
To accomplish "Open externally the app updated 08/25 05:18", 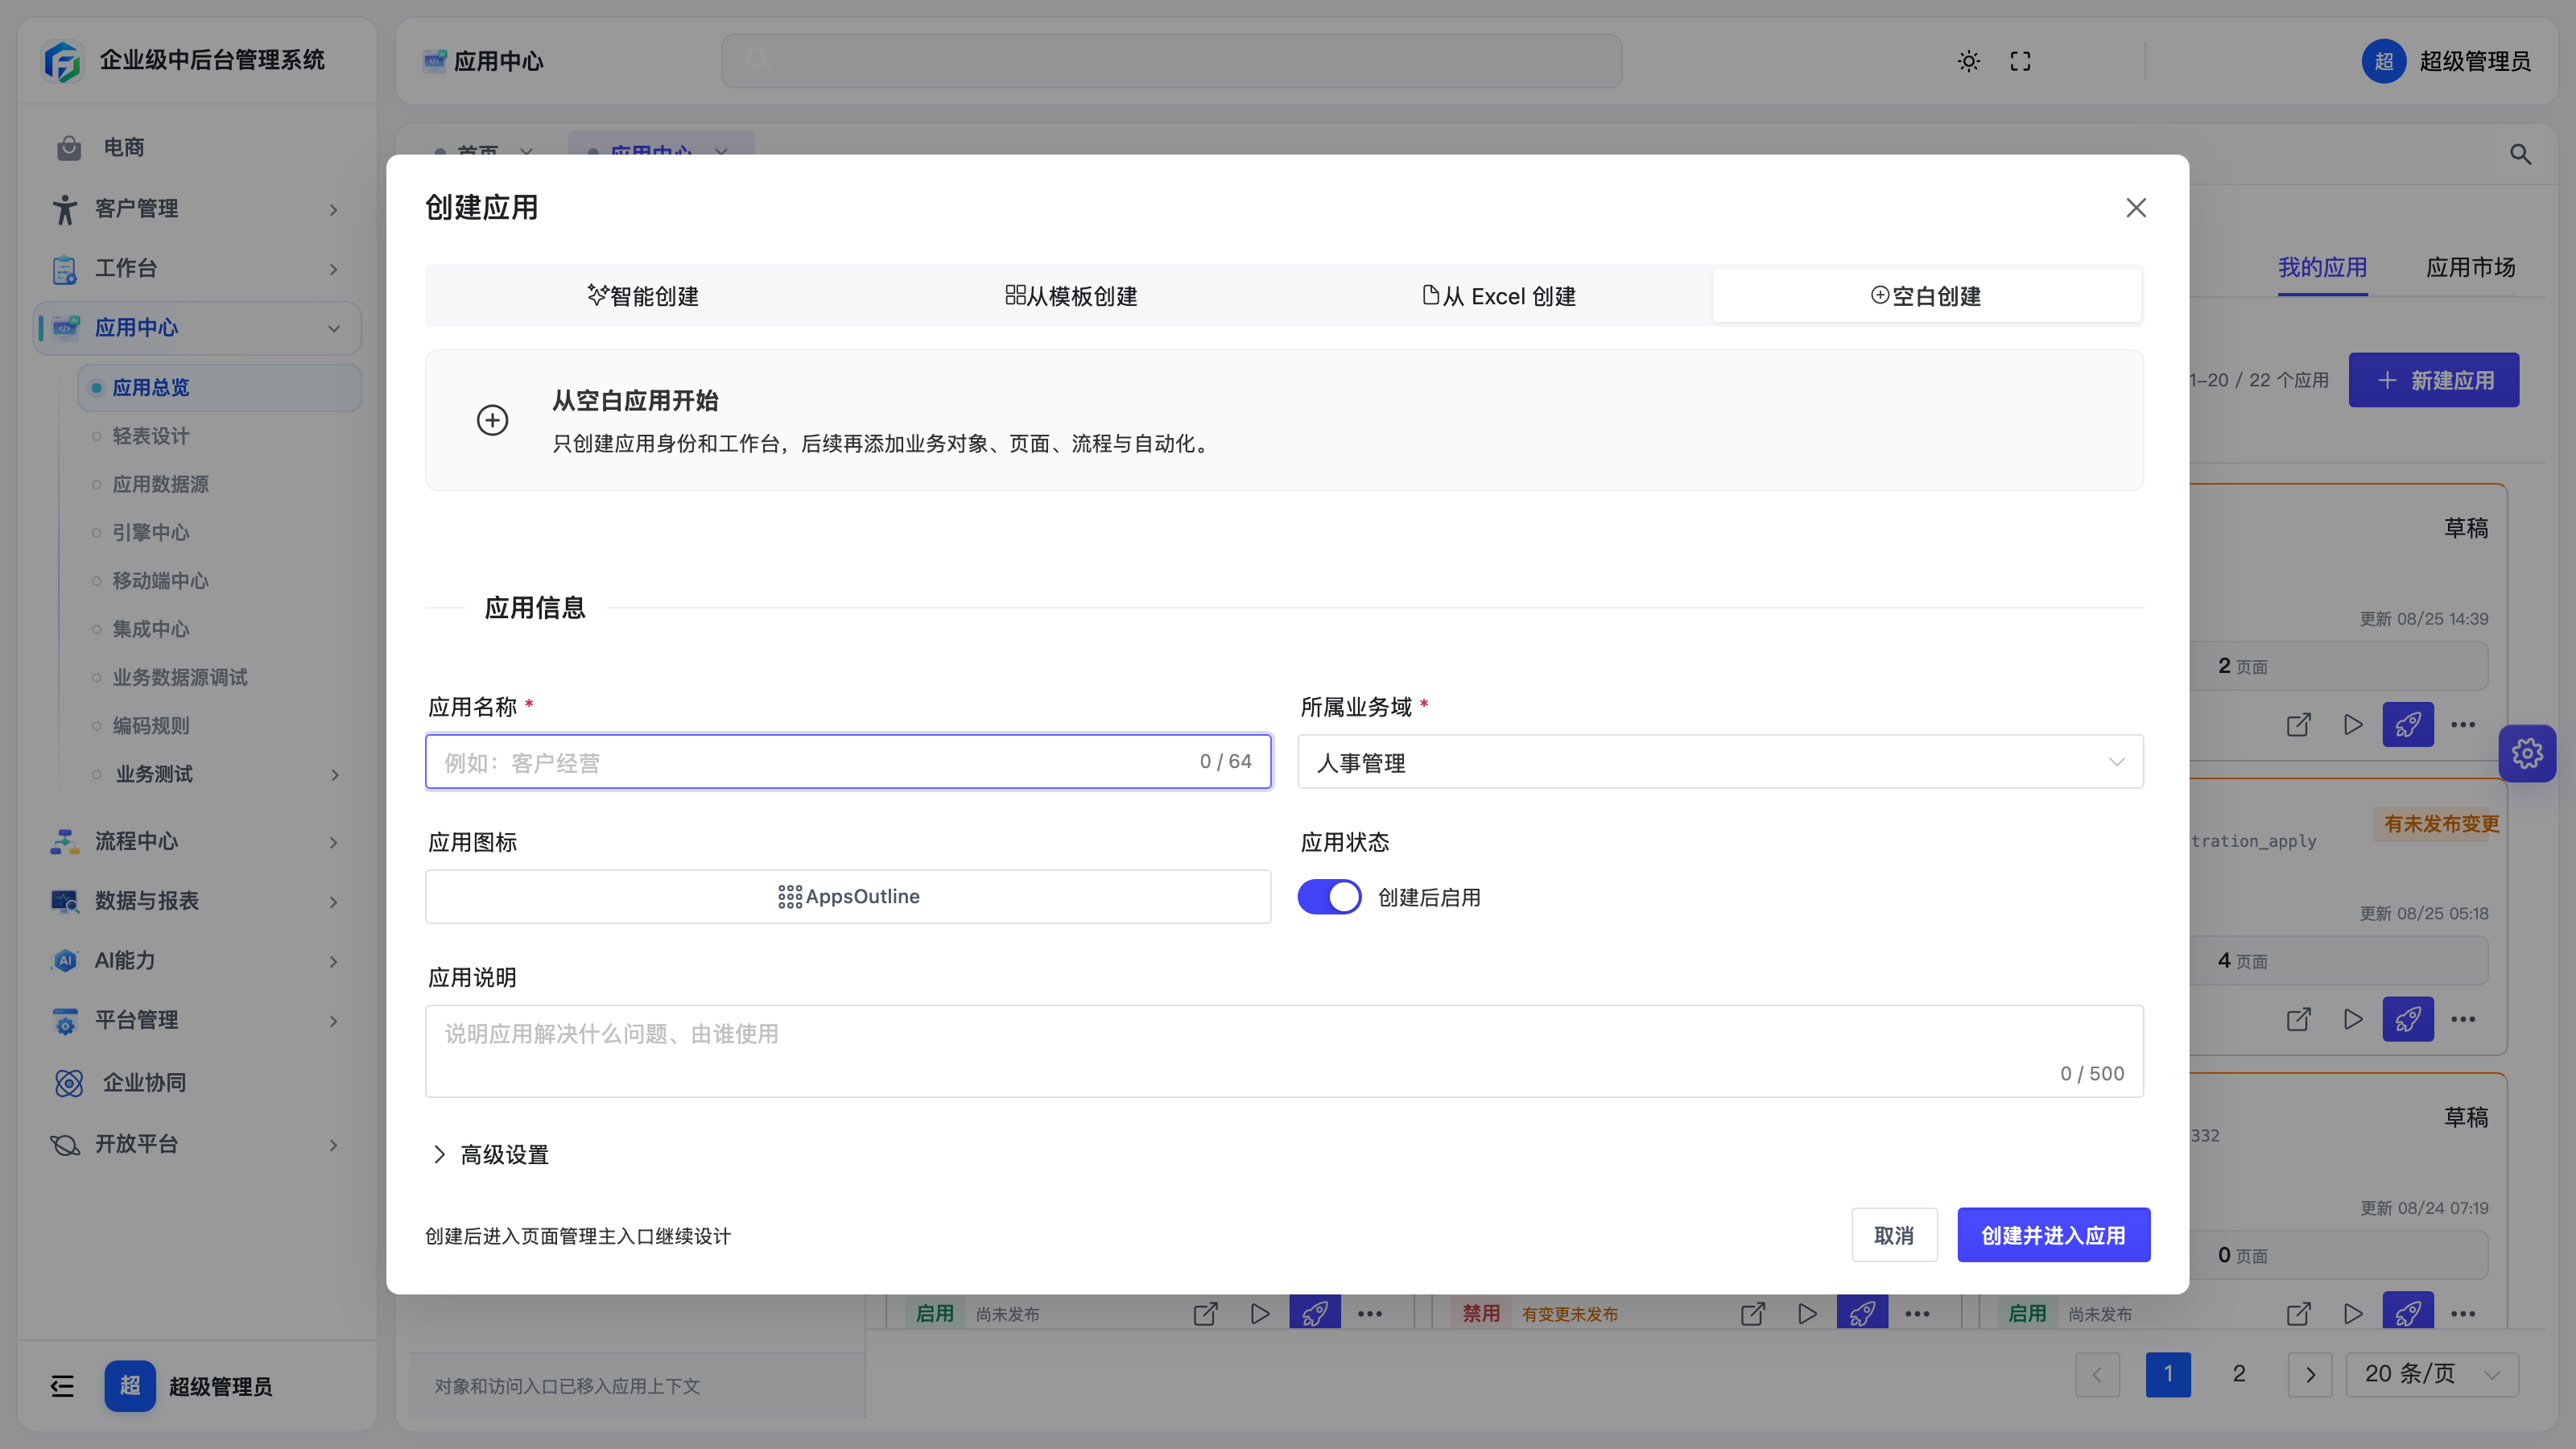I will point(2299,1019).
